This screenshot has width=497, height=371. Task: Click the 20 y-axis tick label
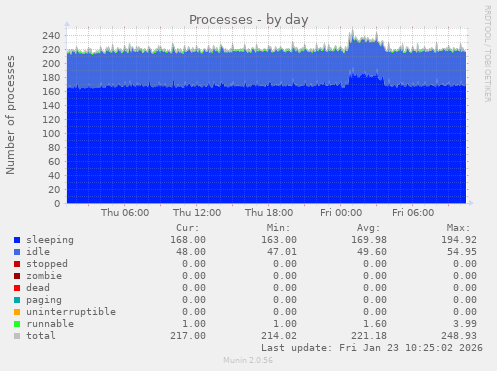pos(54,190)
